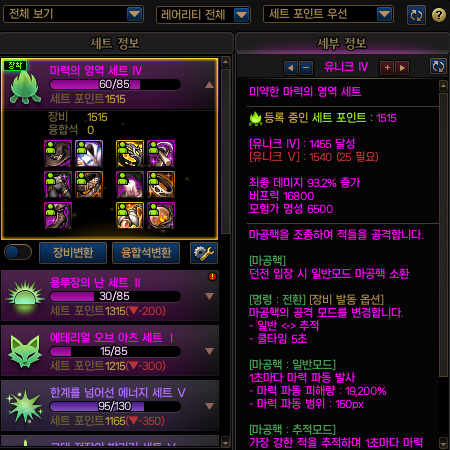Open the wrench and gear settings icon
The height and width of the screenshot is (450, 450).
click(x=204, y=253)
